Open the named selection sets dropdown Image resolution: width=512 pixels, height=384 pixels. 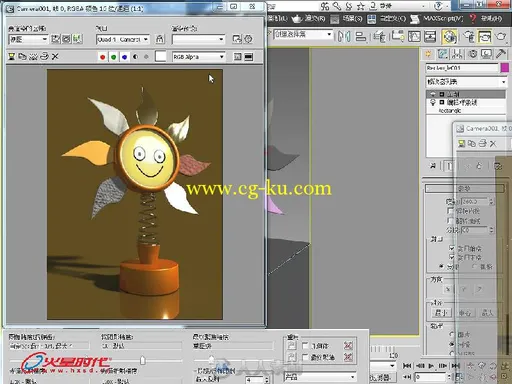pos(303,34)
